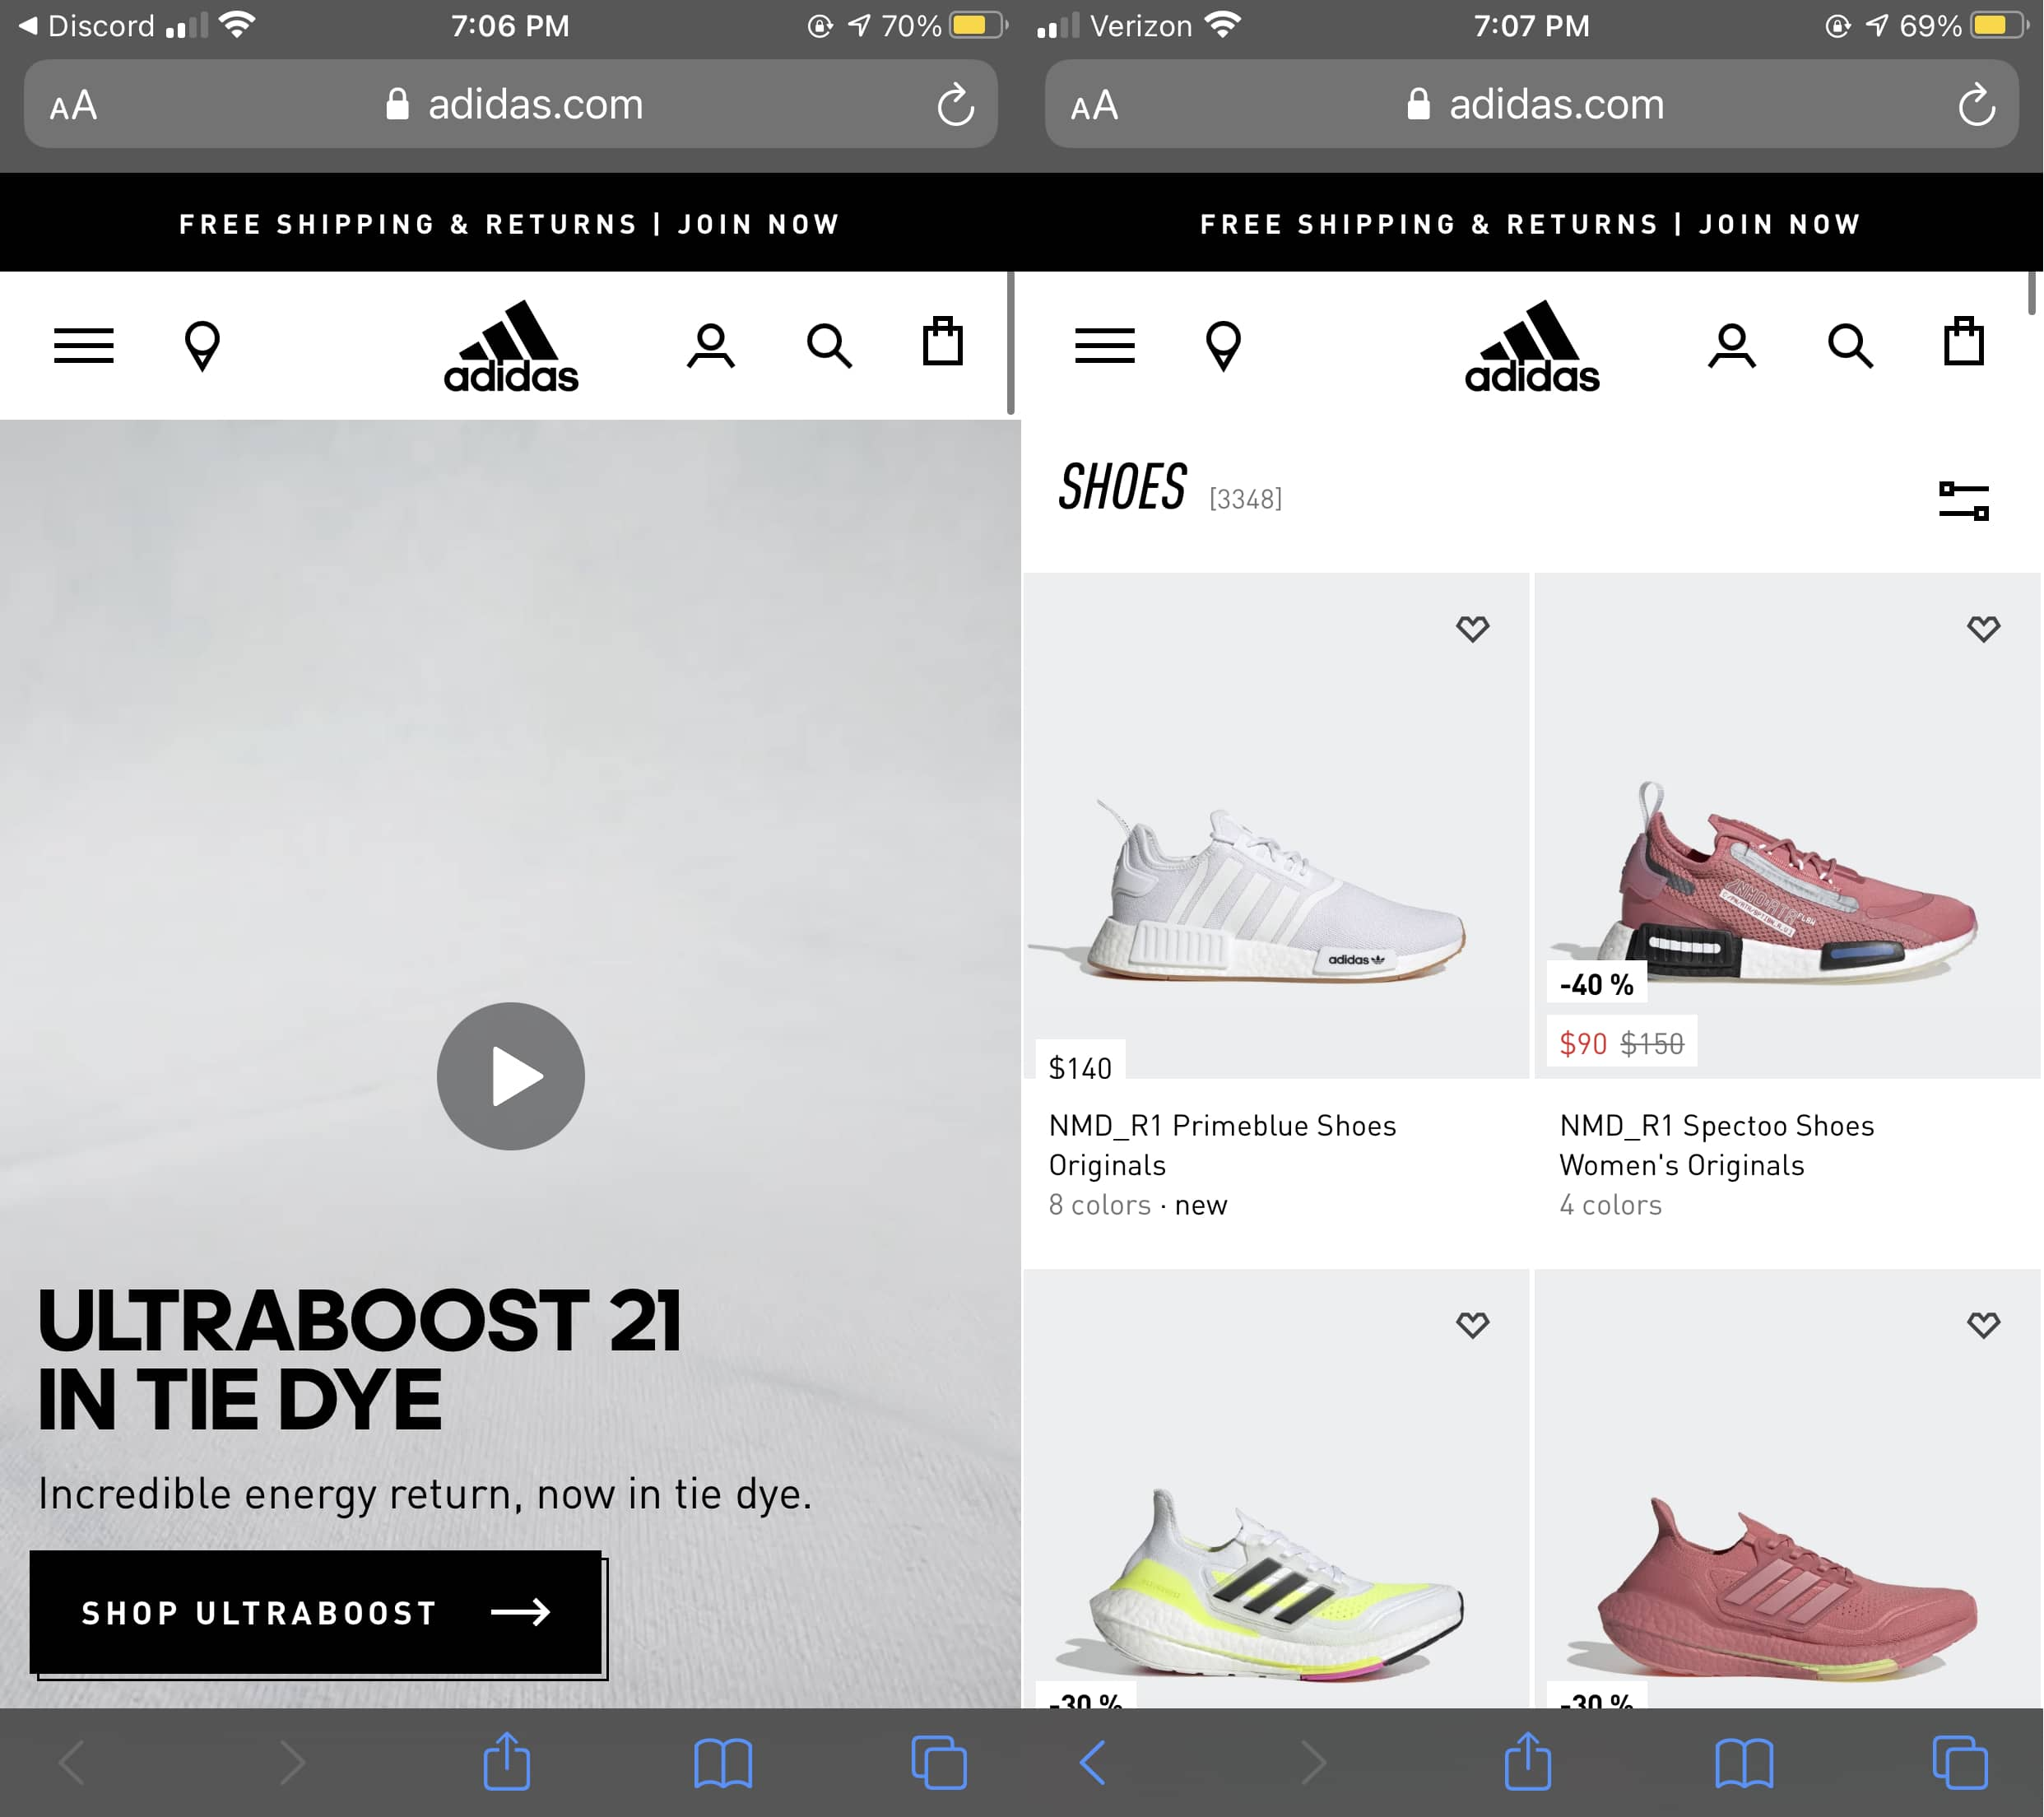This screenshot has width=2044, height=1817.
Task: Add NMD_R1 Primeblue Shoes to wishlist
Action: [1472, 628]
